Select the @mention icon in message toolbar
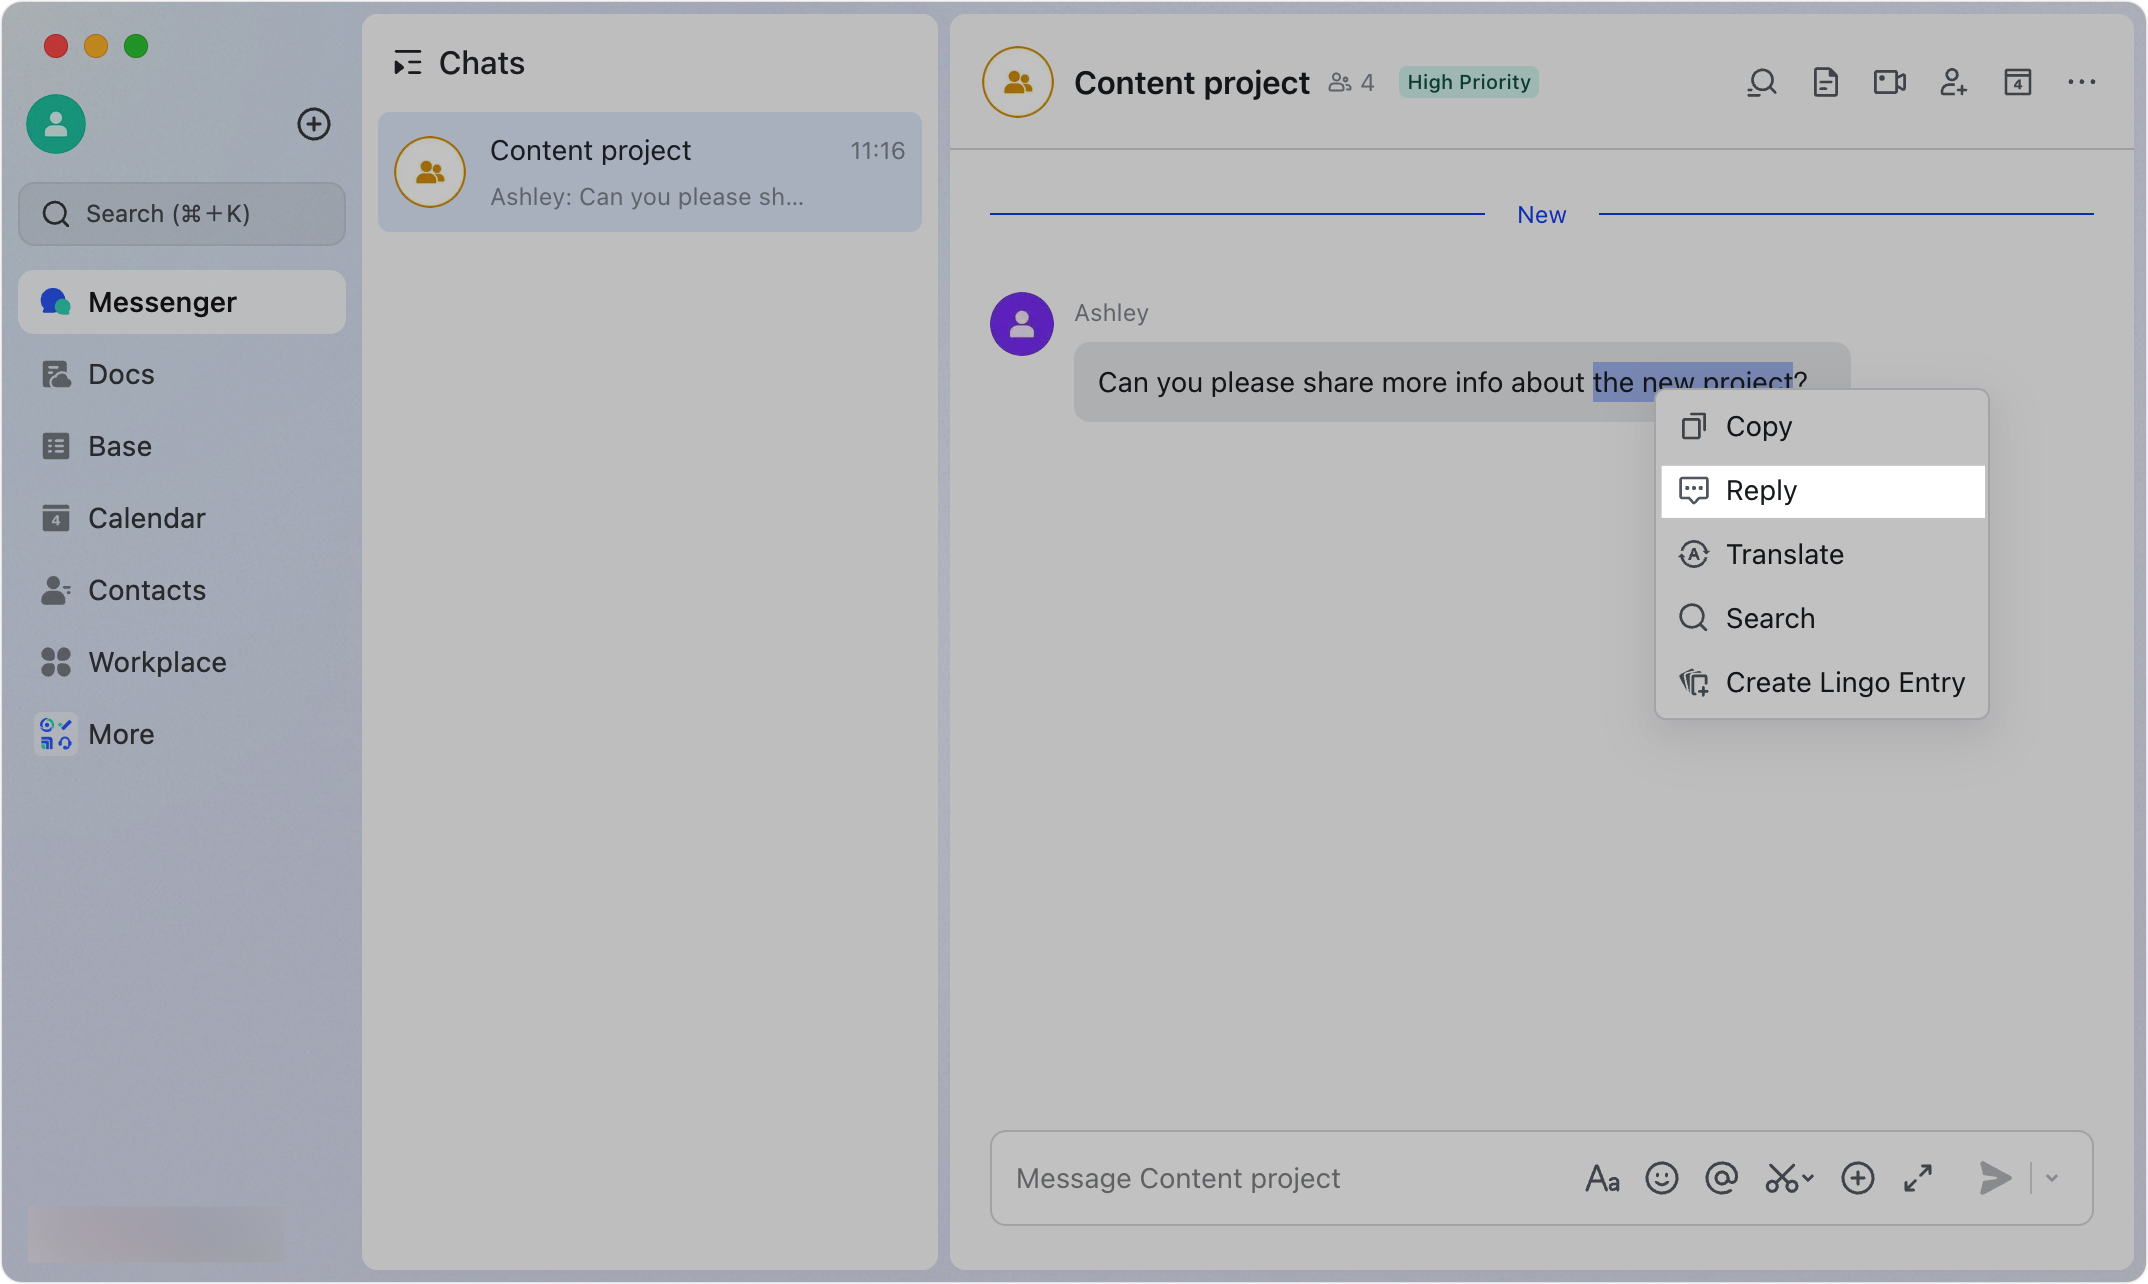Image resolution: width=2148 pixels, height=1284 pixels. (x=1722, y=1178)
